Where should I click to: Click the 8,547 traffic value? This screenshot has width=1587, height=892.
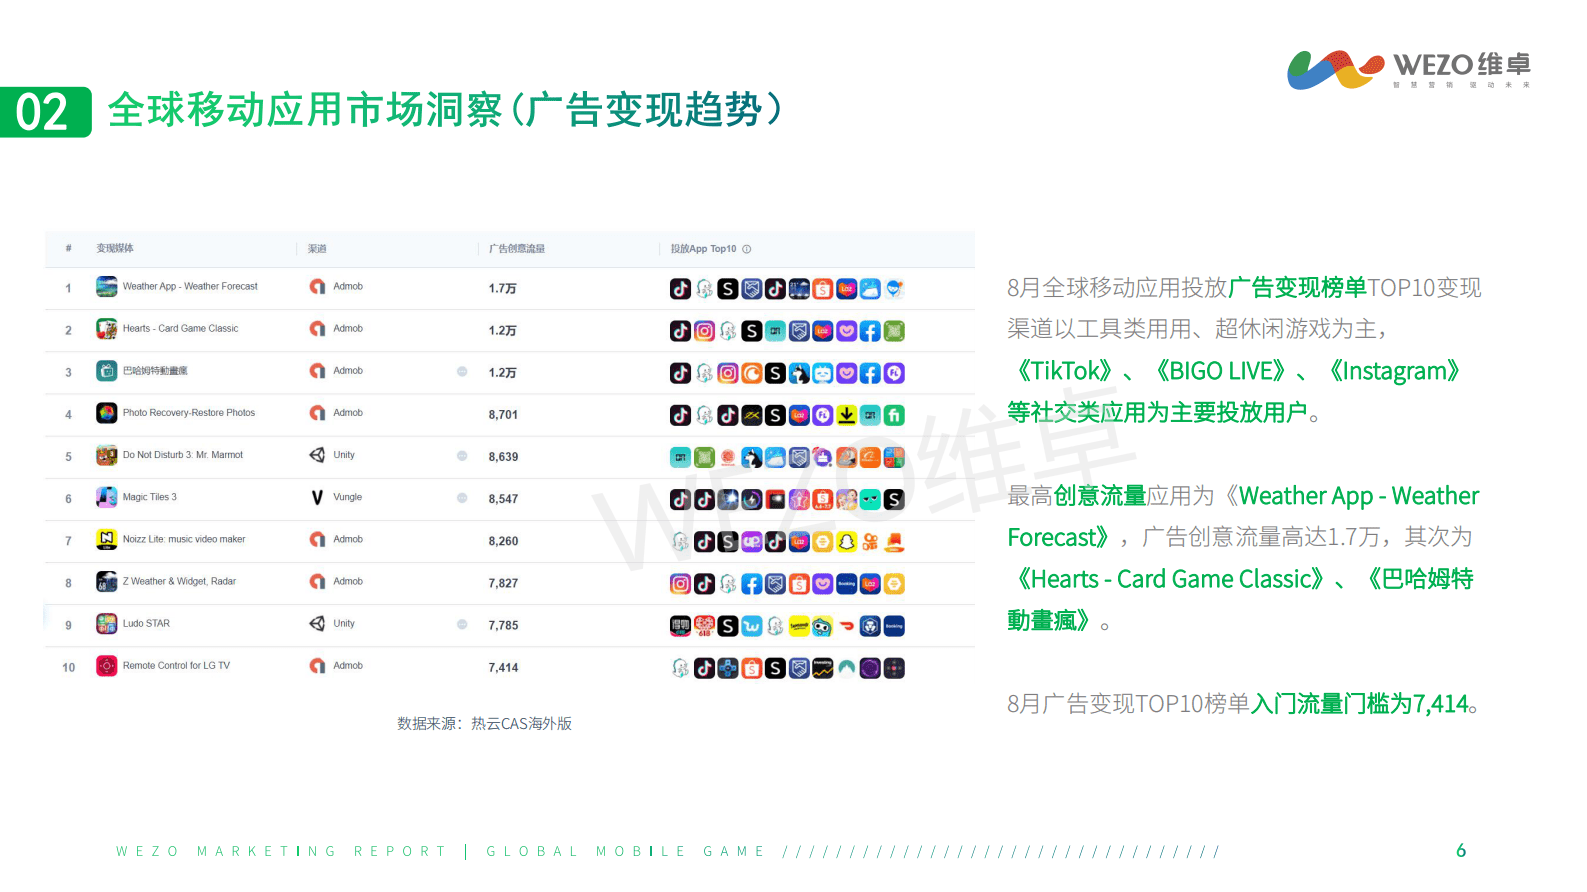coord(503,498)
